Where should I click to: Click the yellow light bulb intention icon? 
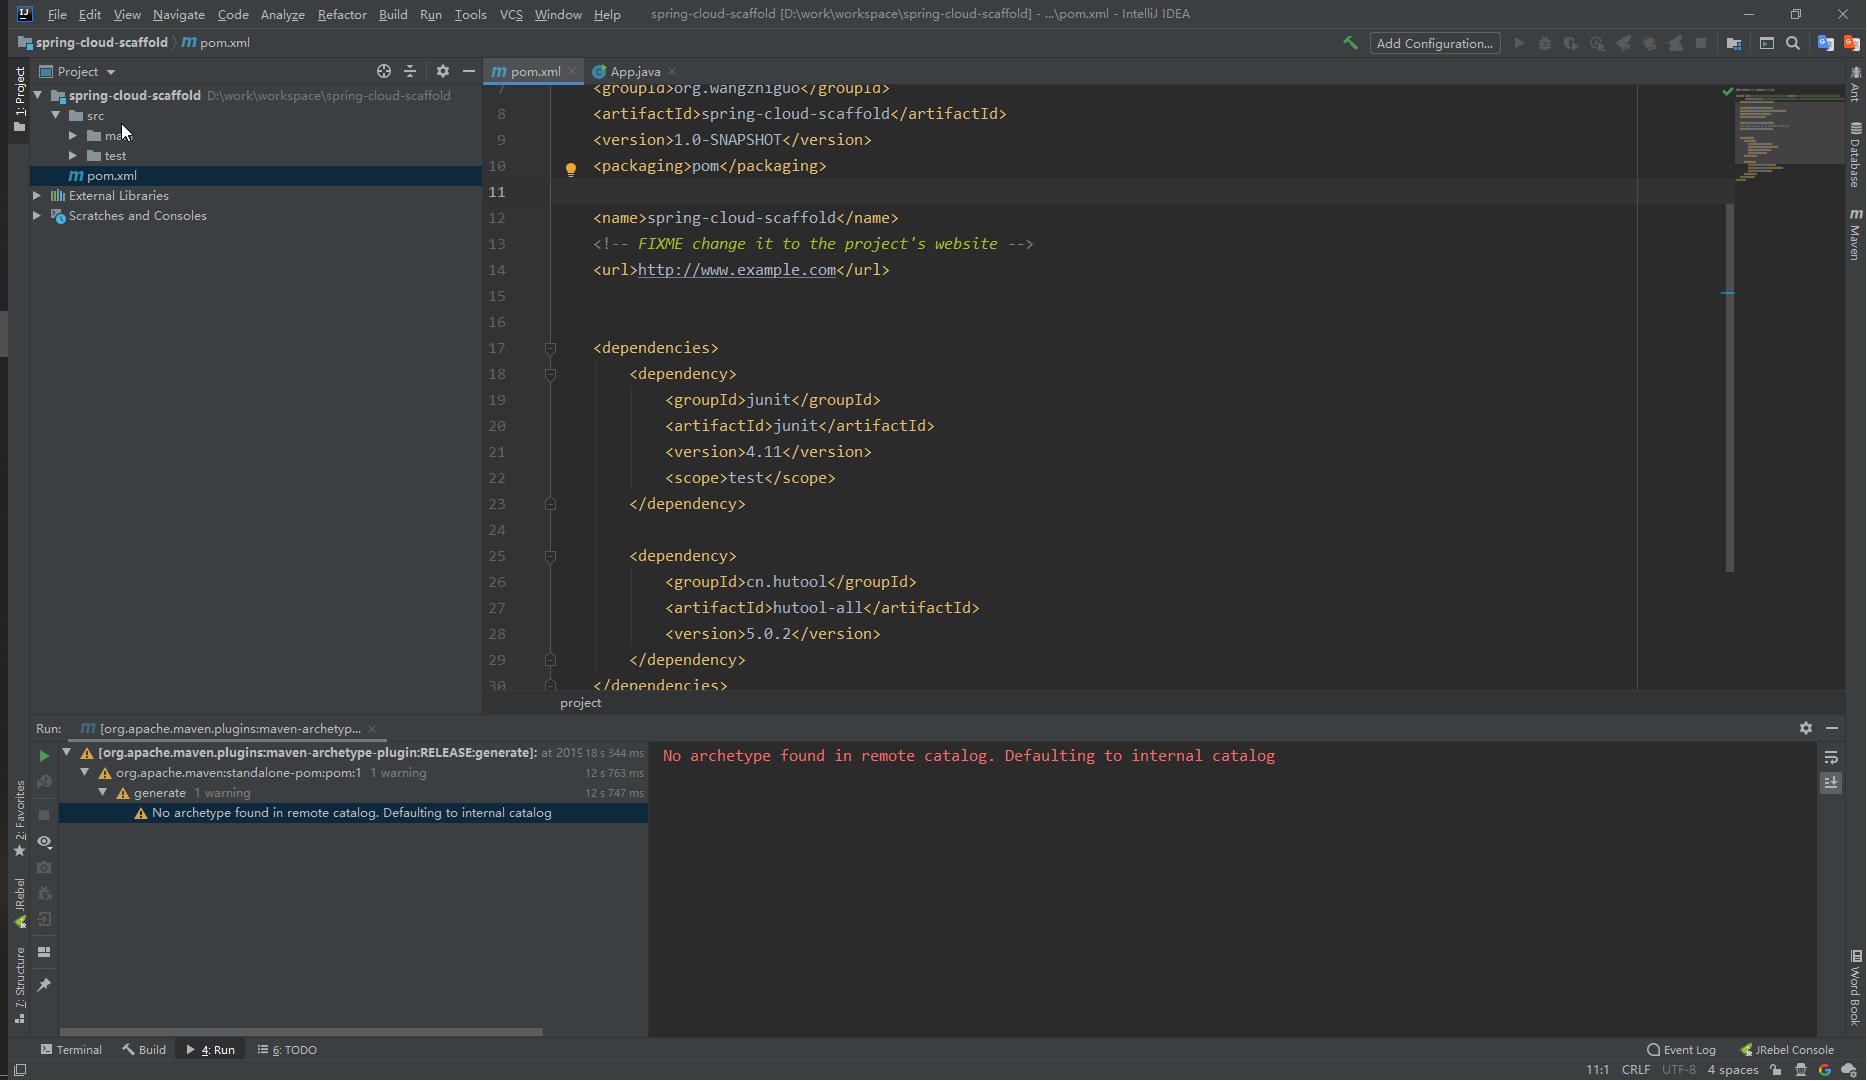coord(571,169)
